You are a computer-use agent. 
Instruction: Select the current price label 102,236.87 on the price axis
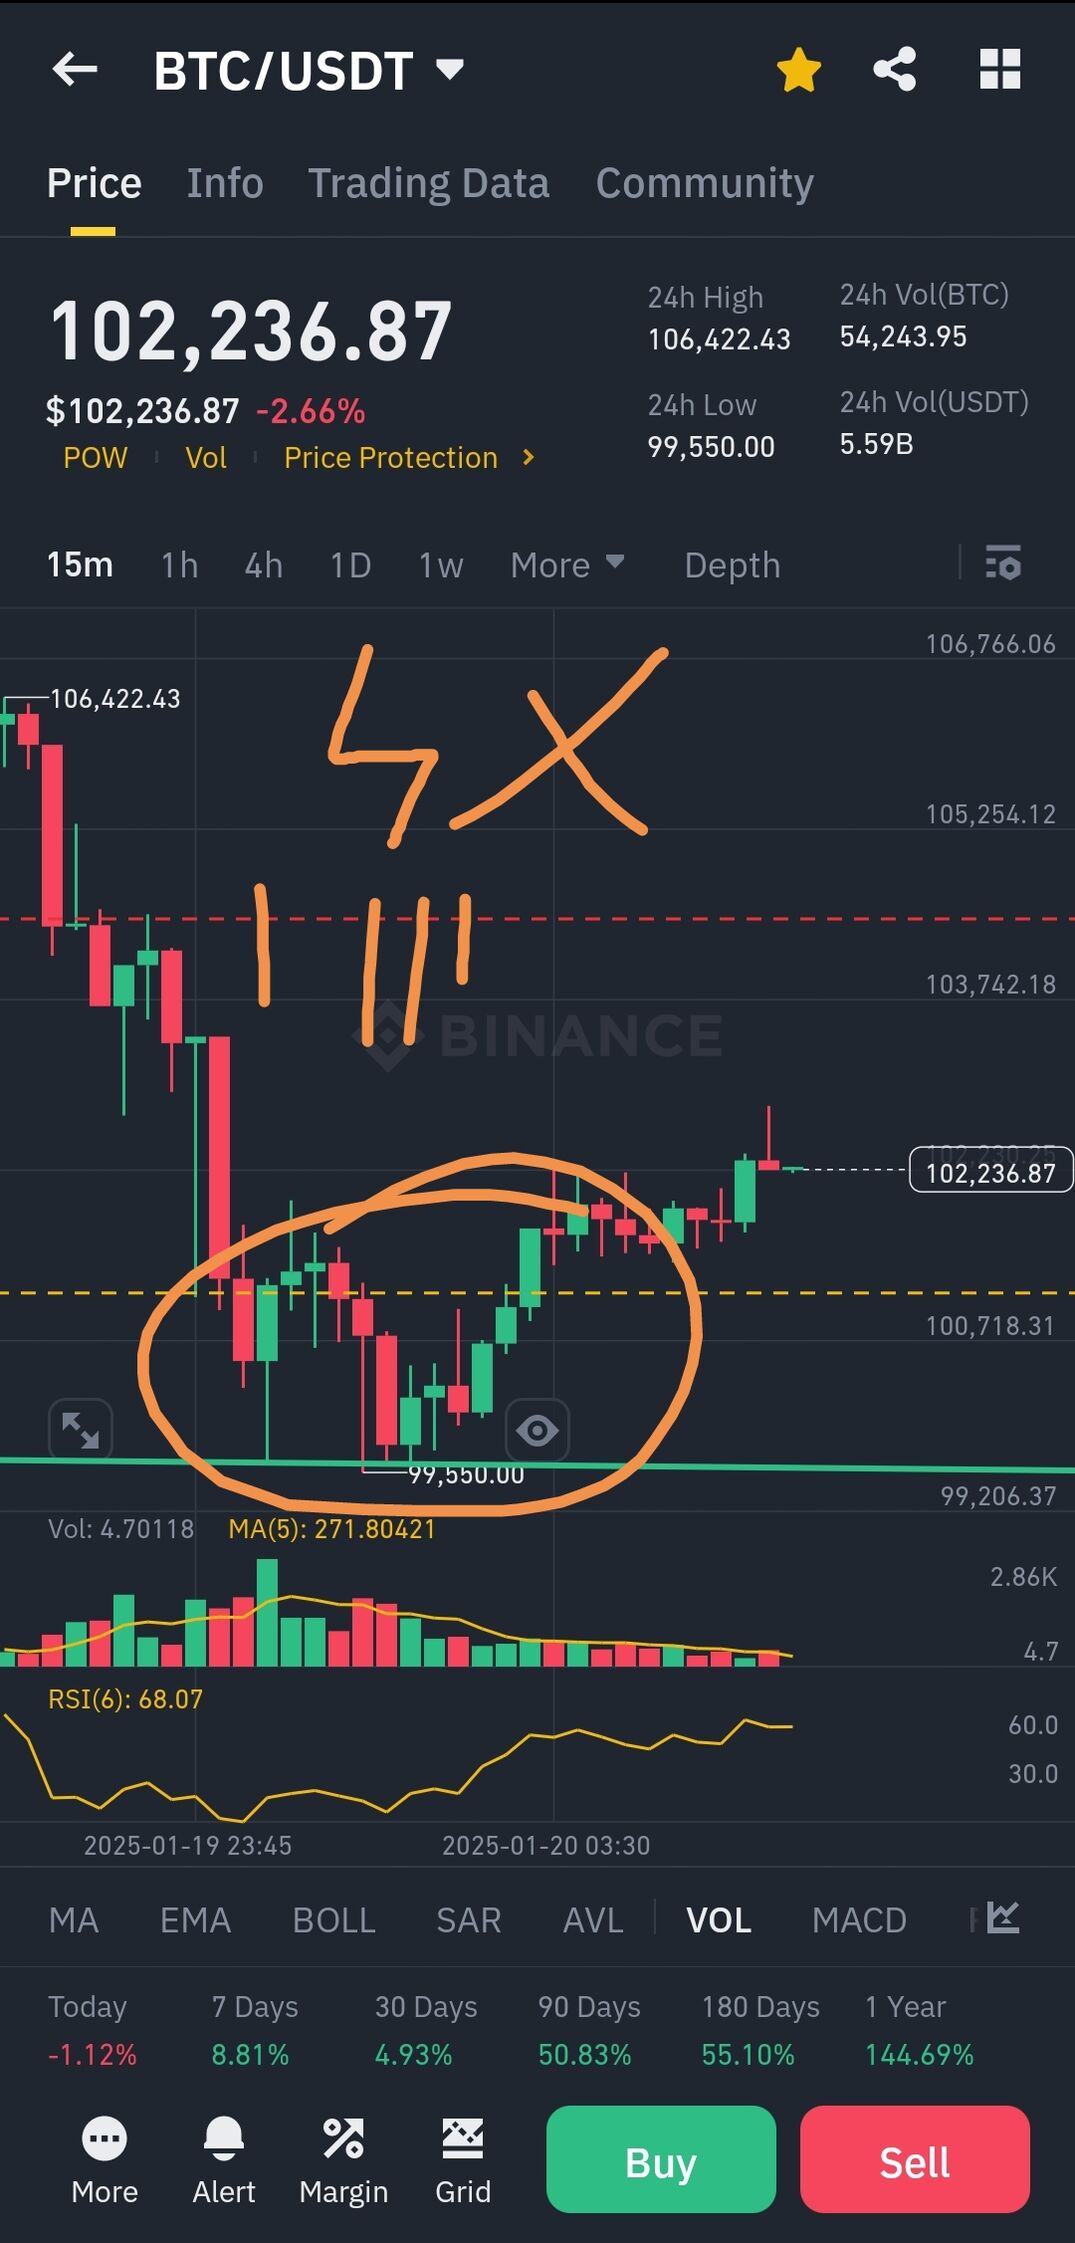(990, 1170)
